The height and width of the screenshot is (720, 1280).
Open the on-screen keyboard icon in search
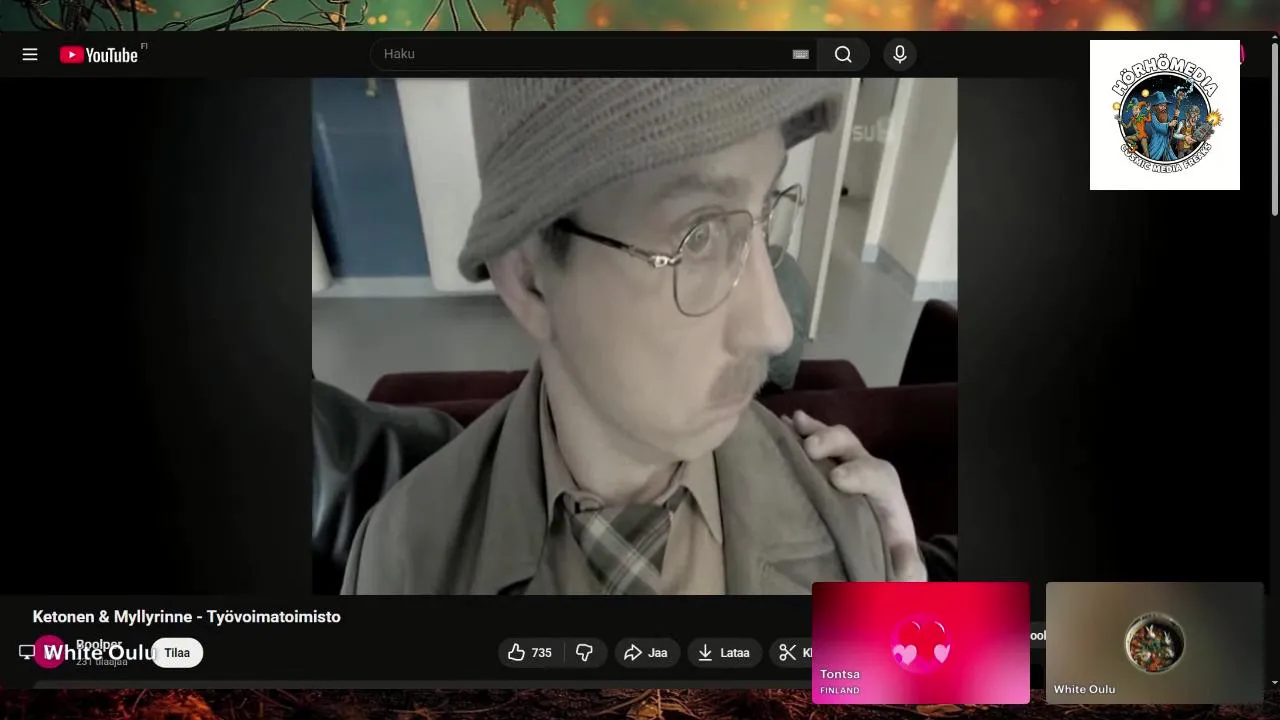click(800, 54)
